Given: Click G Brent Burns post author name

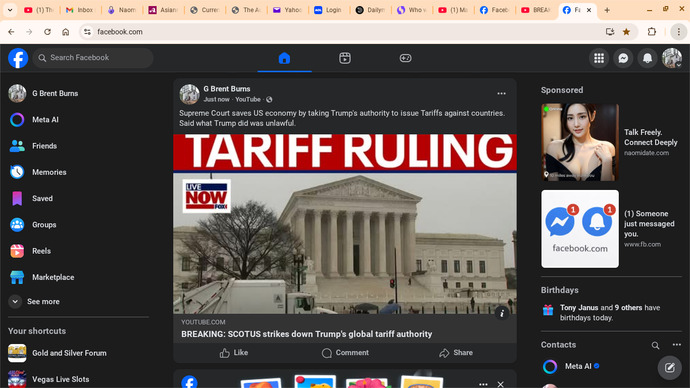Looking at the screenshot, I should click(227, 89).
